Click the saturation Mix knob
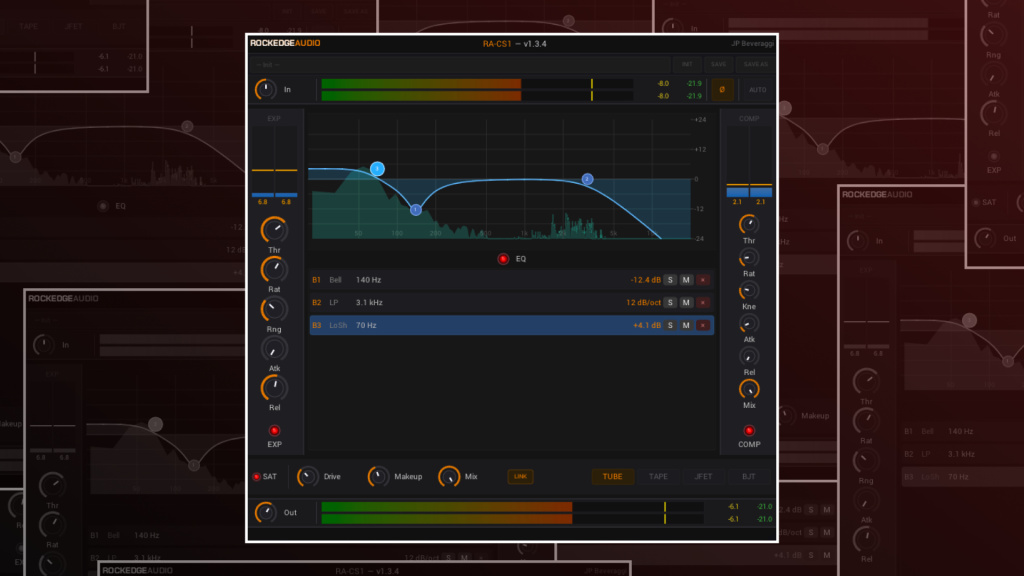The height and width of the screenshot is (576, 1024). 449,477
